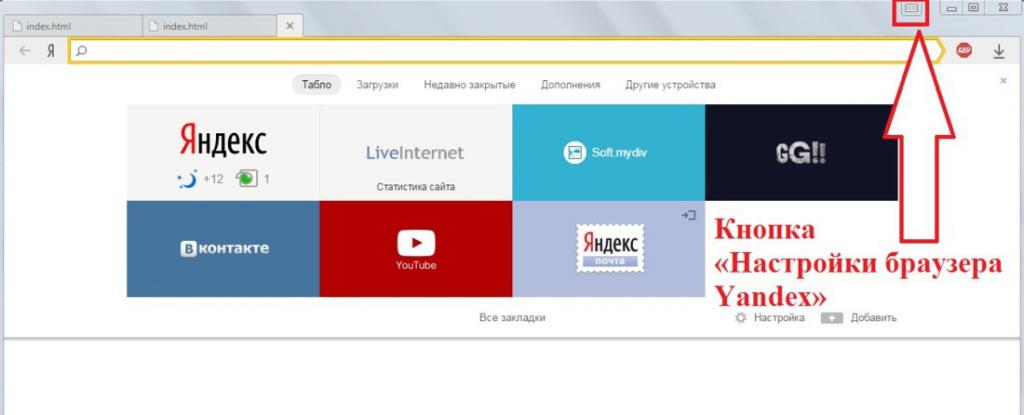The width and height of the screenshot is (1024, 415).
Task: Switch to first index.html tab
Action: point(72,26)
